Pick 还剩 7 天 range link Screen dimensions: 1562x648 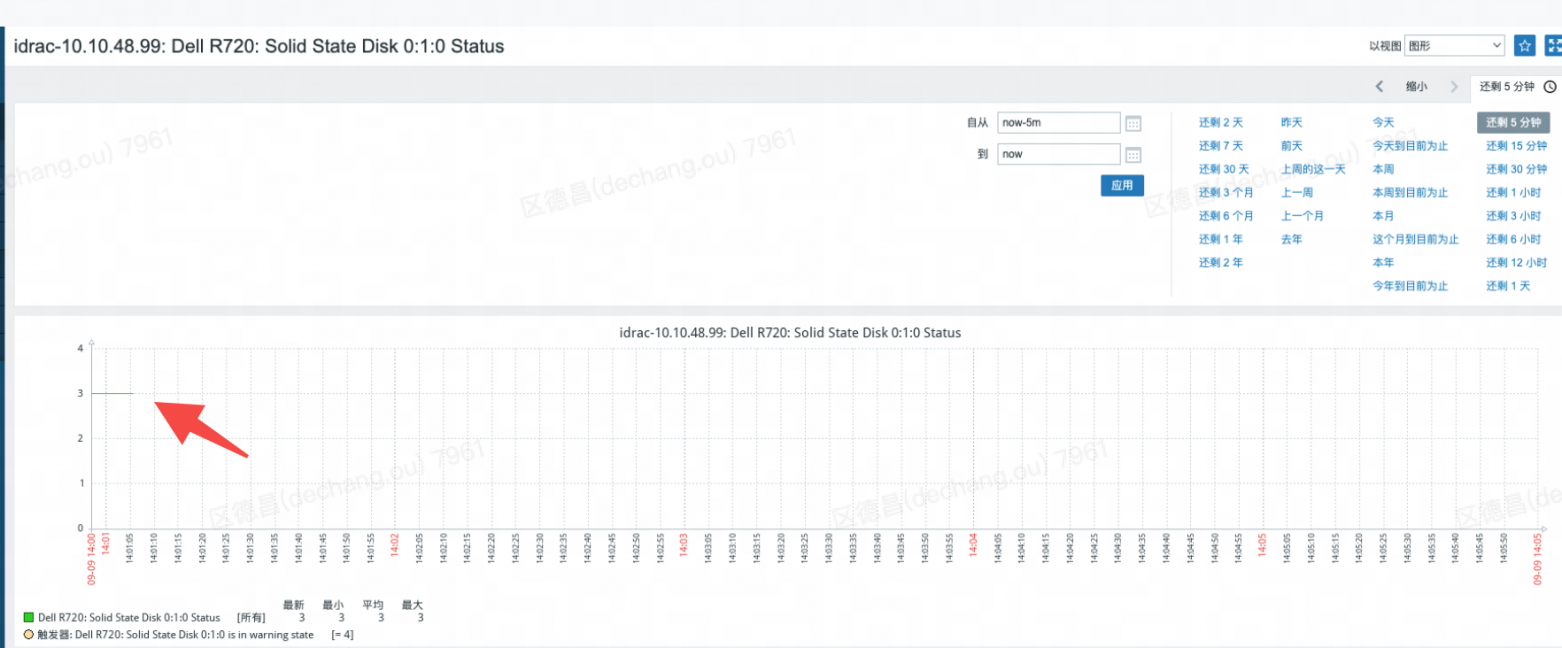coord(1220,146)
